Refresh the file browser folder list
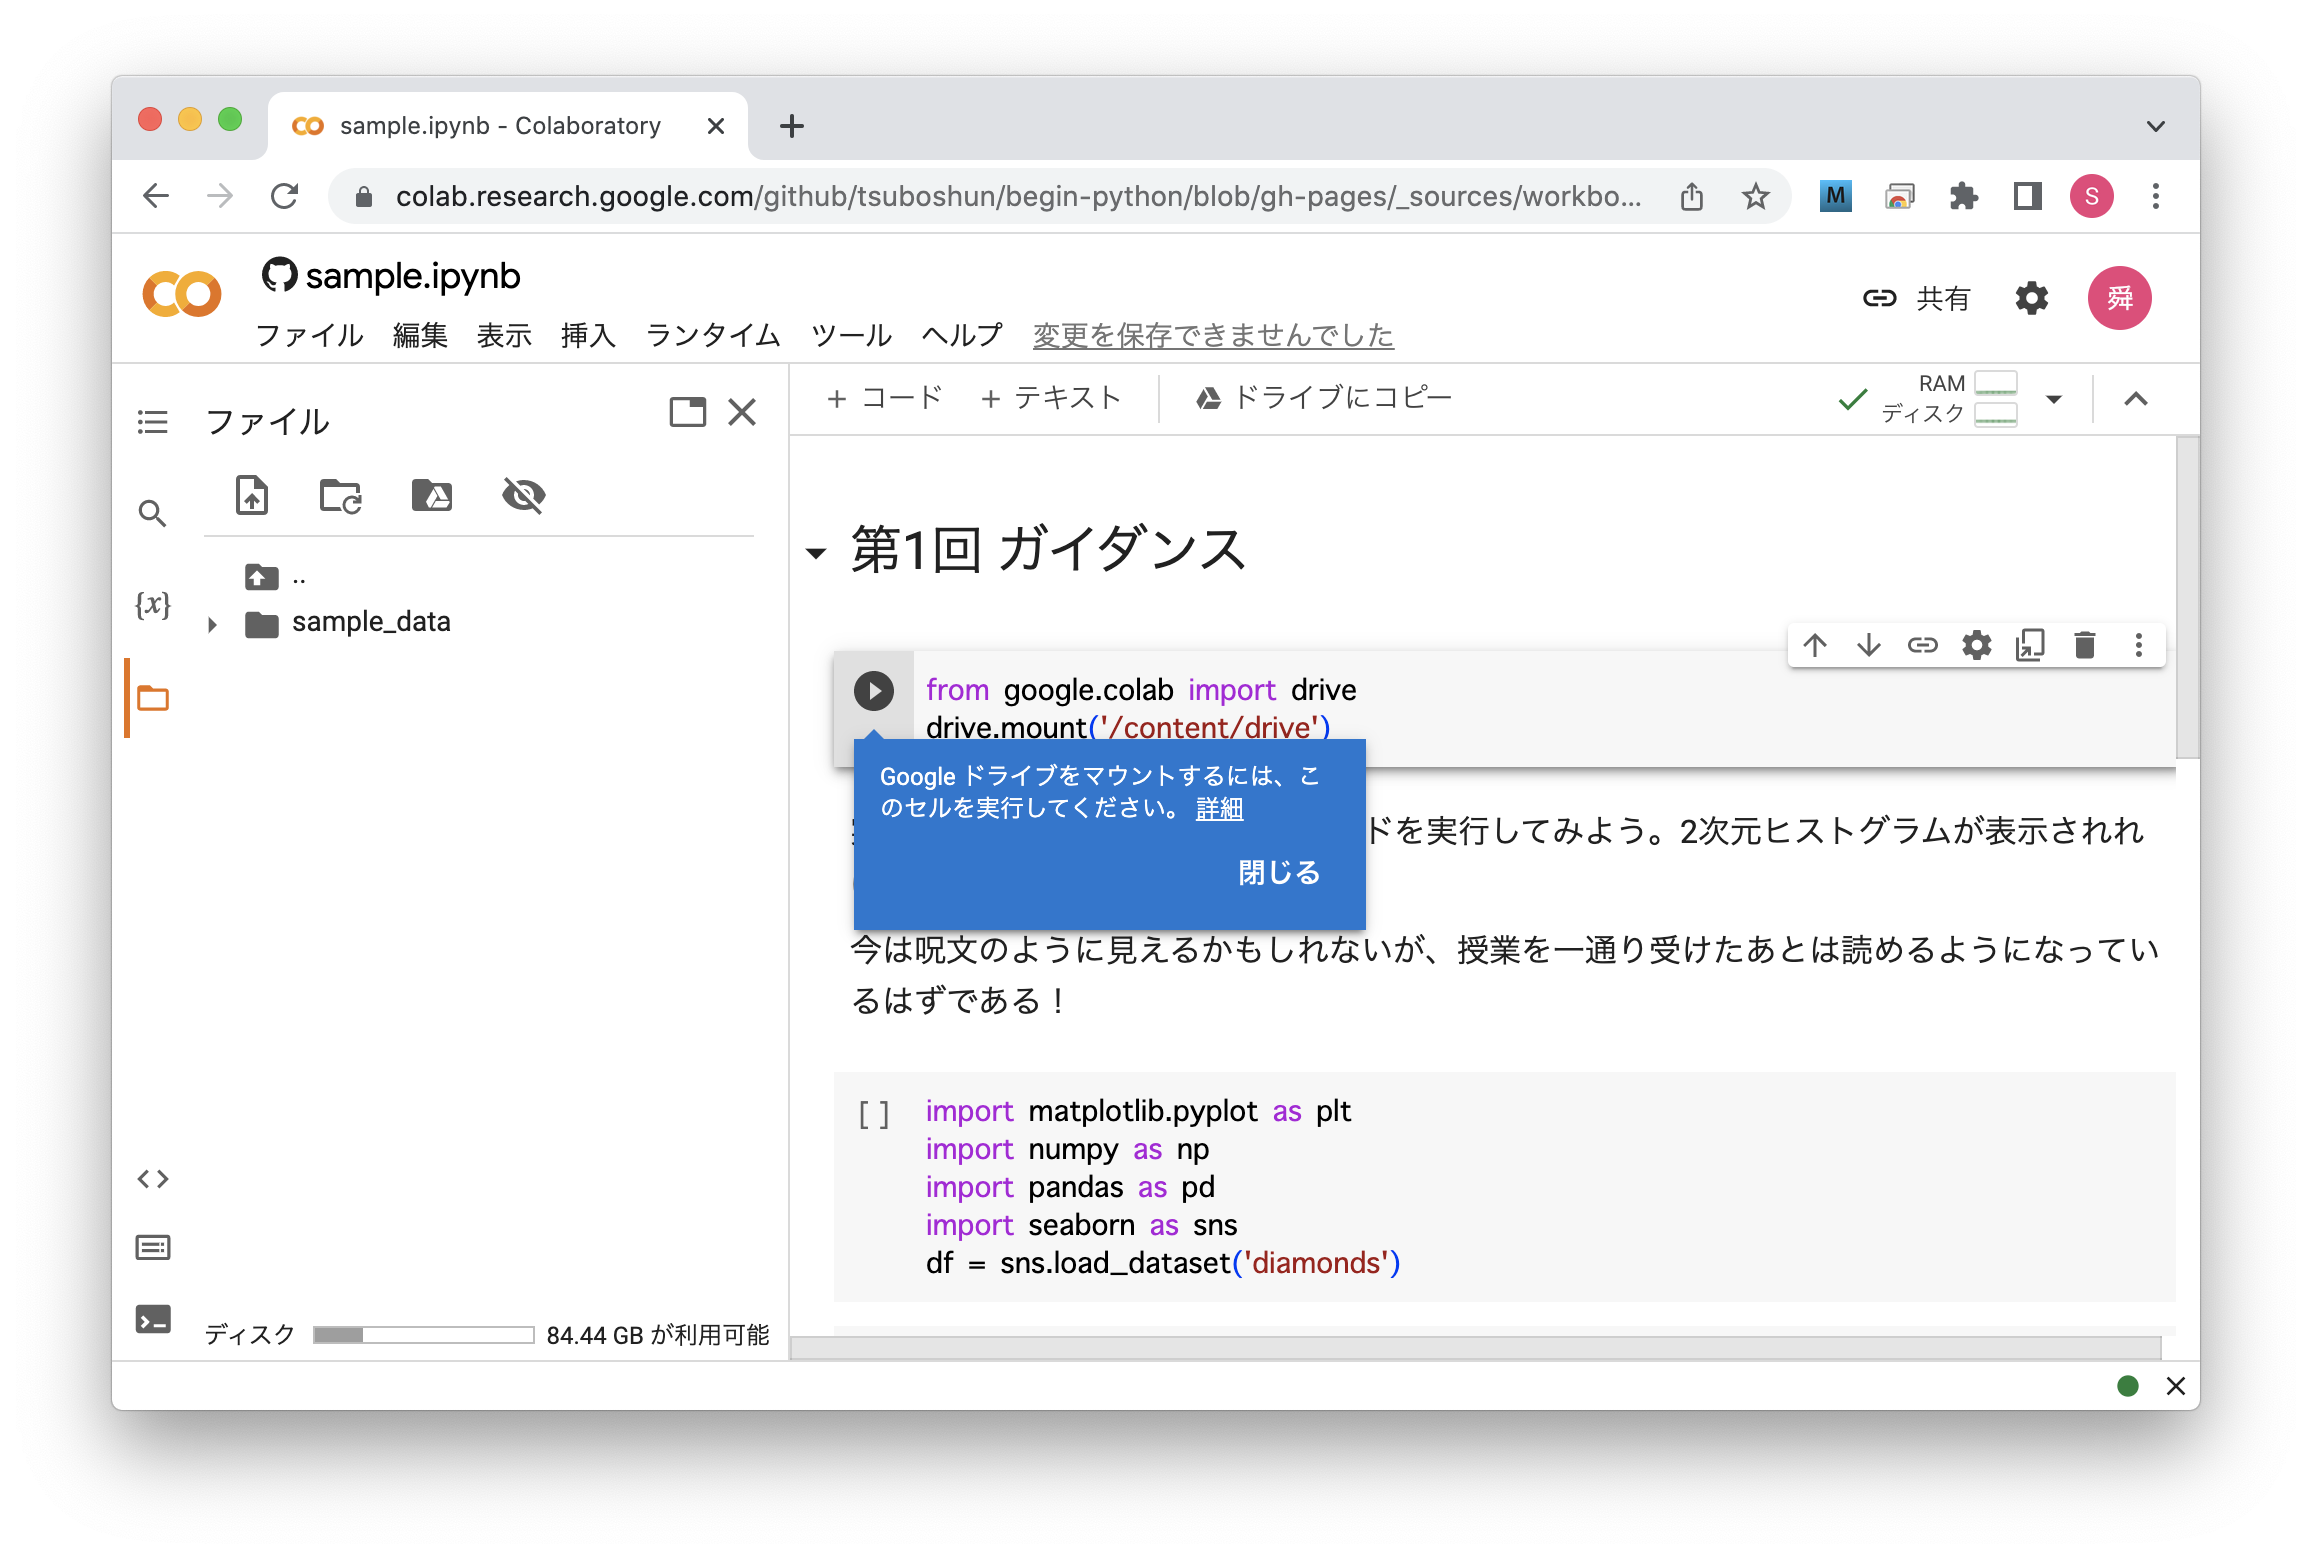Image resolution: width=2312 pixels, height=1558 pixels. tap(340, 495)
